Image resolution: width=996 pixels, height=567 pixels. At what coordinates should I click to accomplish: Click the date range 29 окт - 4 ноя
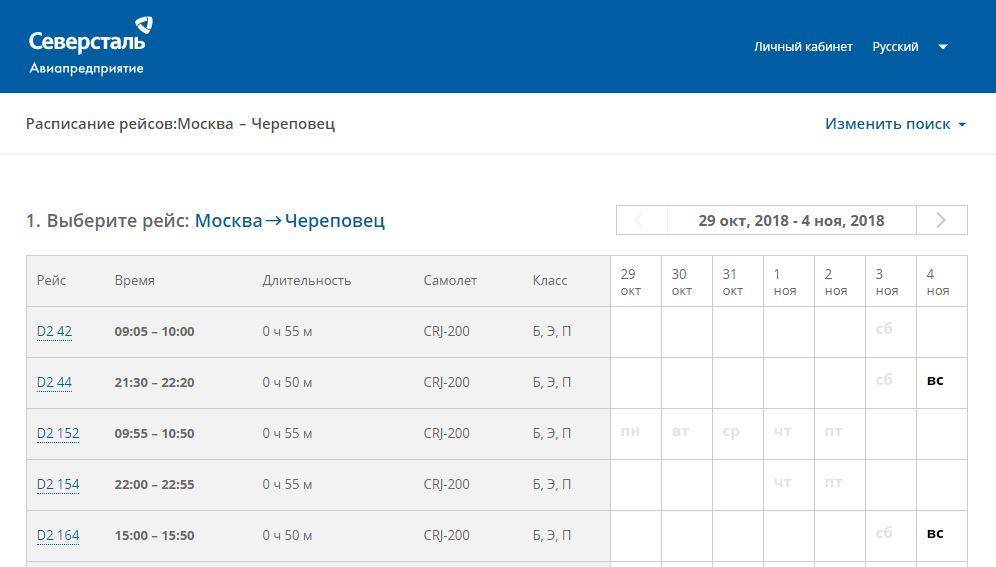[791, 220]
